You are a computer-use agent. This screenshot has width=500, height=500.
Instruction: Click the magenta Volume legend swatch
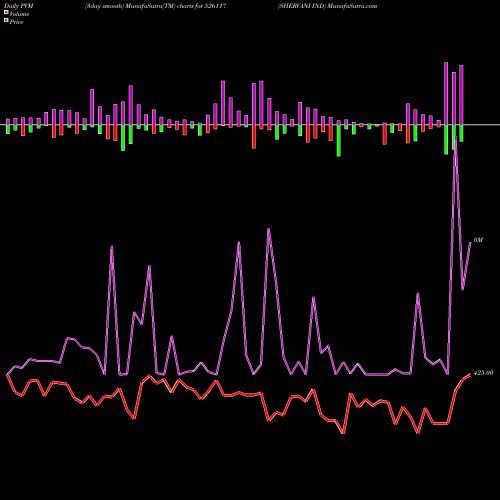[6, 12]
